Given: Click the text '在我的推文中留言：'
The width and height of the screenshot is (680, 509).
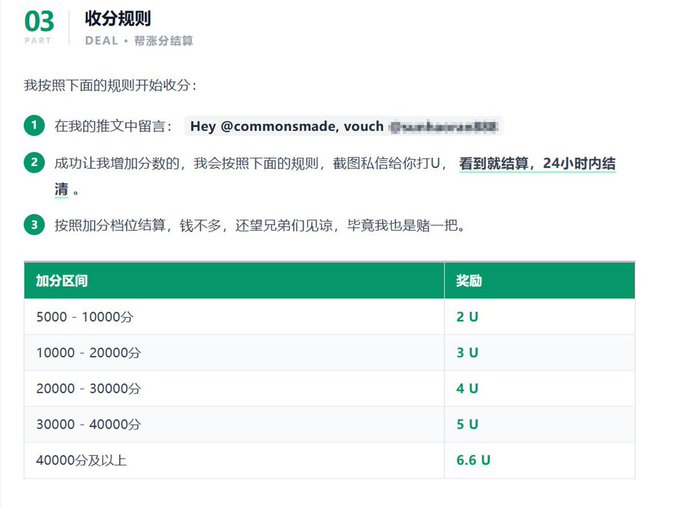Looking at the screenshot, I should [x=114, y=126].
